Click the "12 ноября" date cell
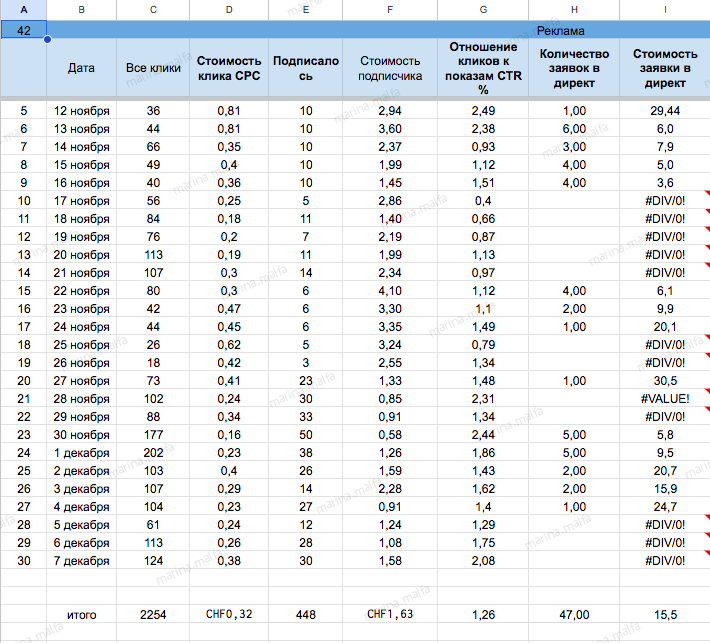710x643 pixels. click(82, 110)
